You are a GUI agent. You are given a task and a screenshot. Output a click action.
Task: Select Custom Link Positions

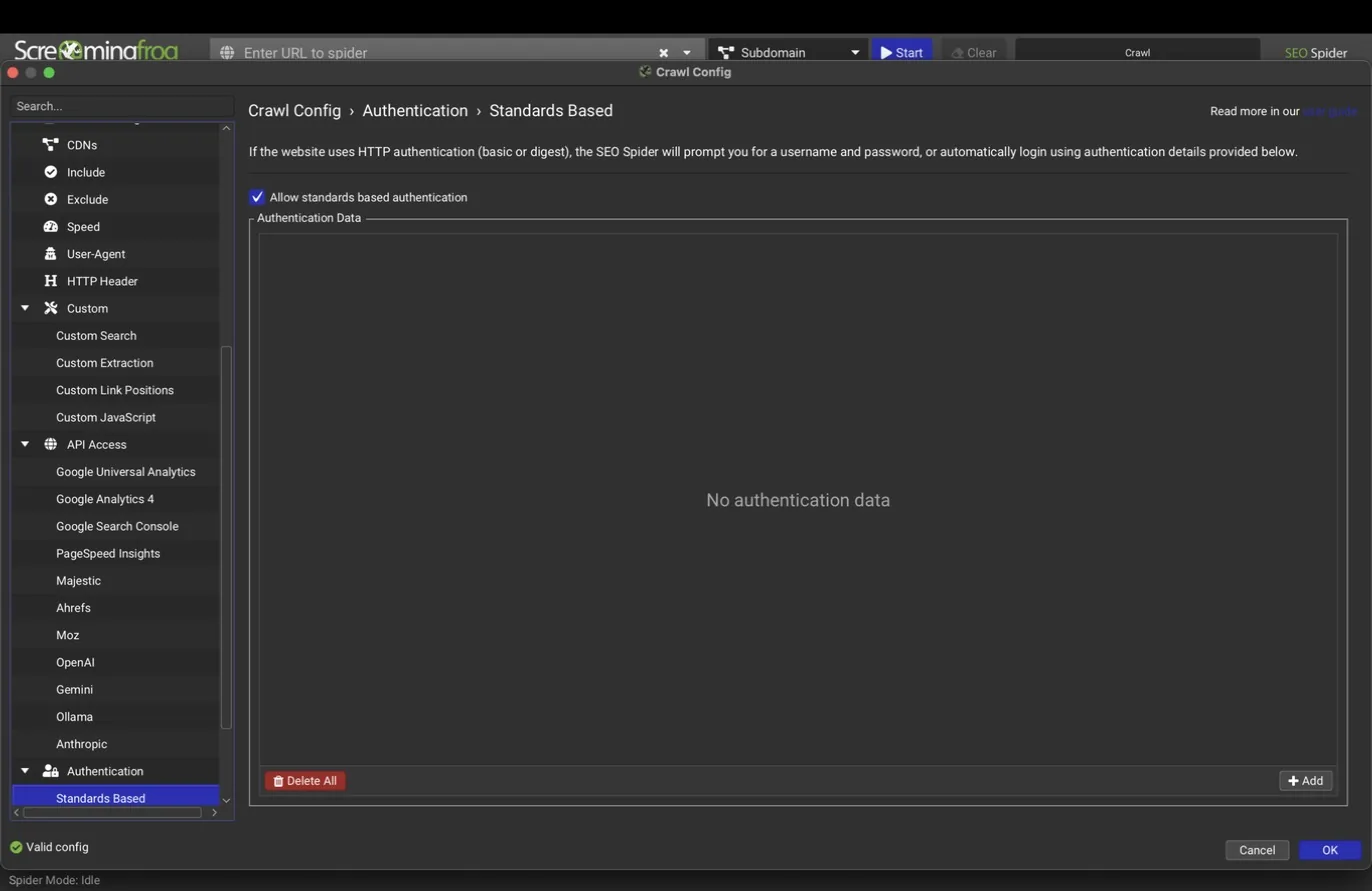115,390
